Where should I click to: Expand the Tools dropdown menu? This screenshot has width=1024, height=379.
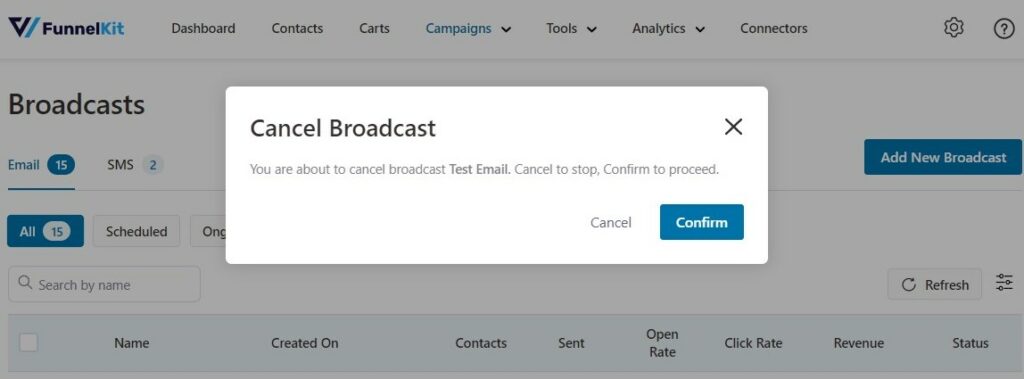click(x=571, y=29)
